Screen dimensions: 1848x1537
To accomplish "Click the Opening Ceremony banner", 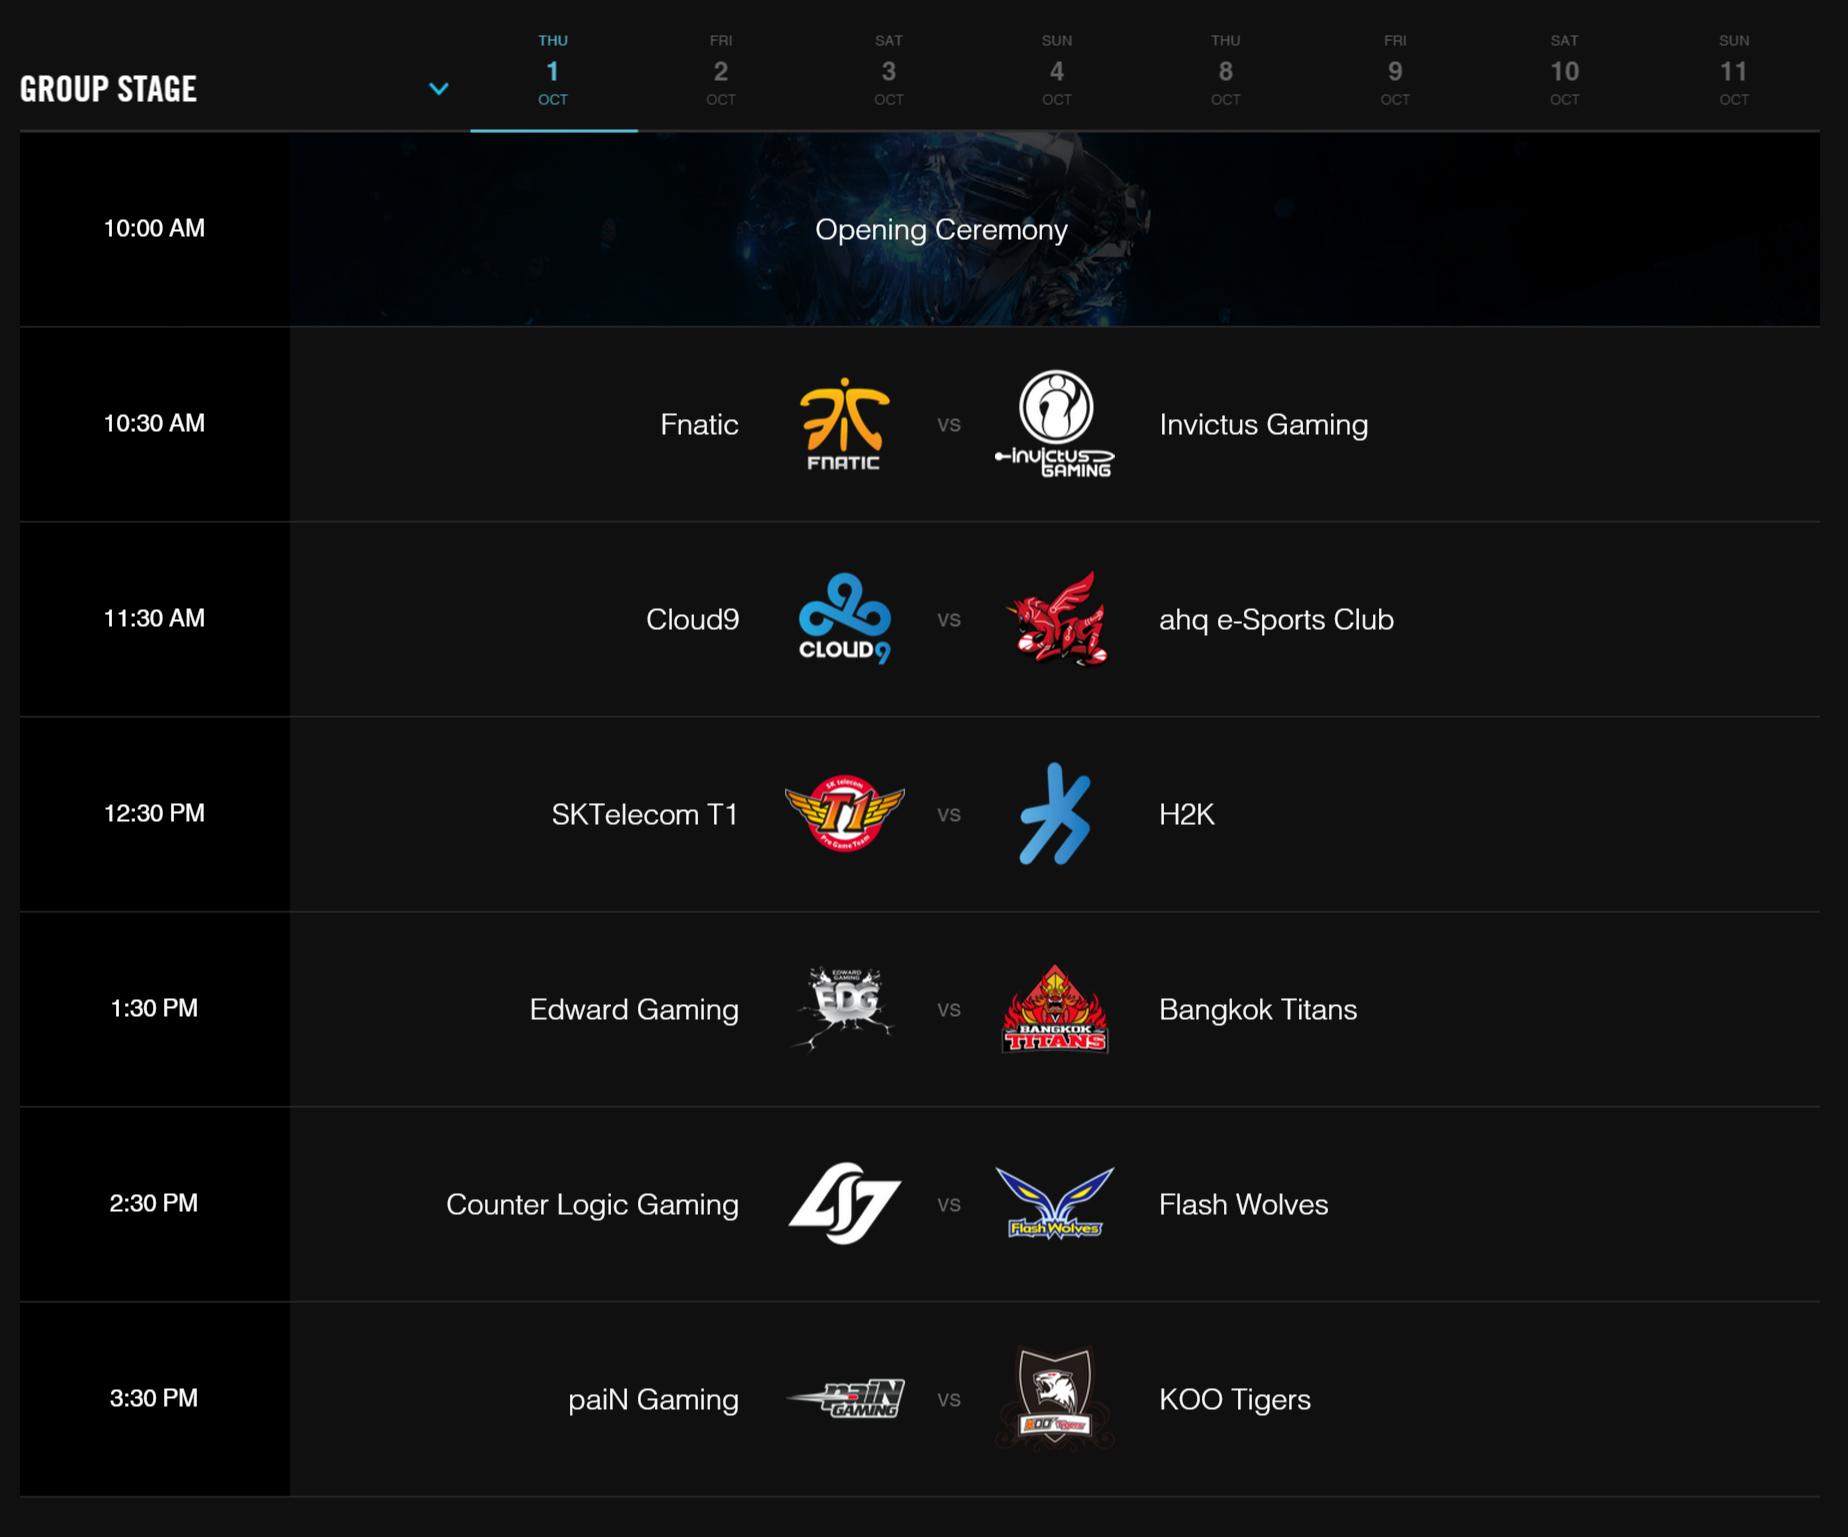I will [1054, 229].
